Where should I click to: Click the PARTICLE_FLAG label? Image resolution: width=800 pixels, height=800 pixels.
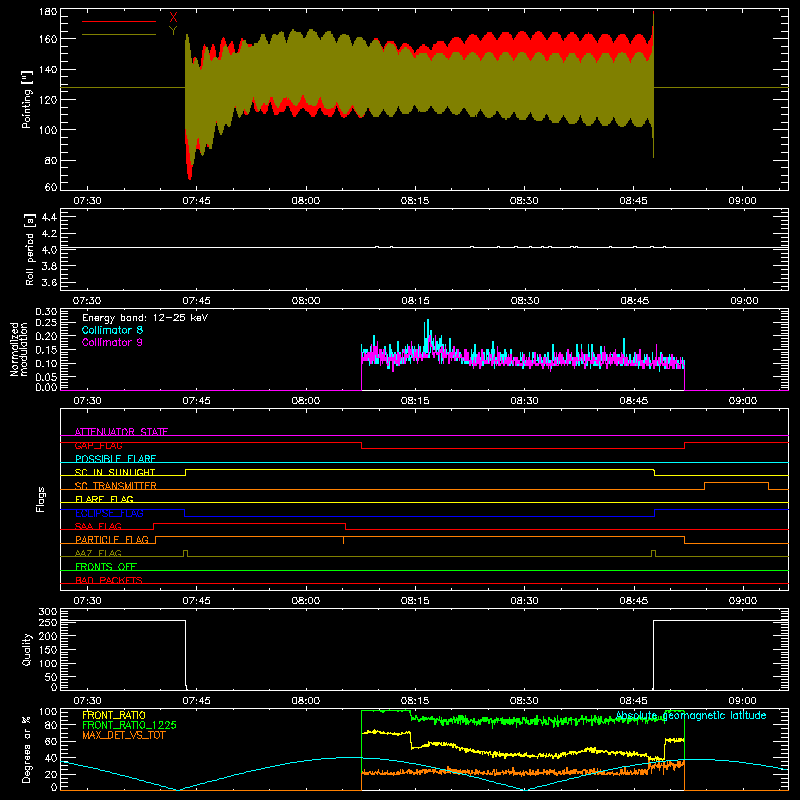(x=112, y=540)
